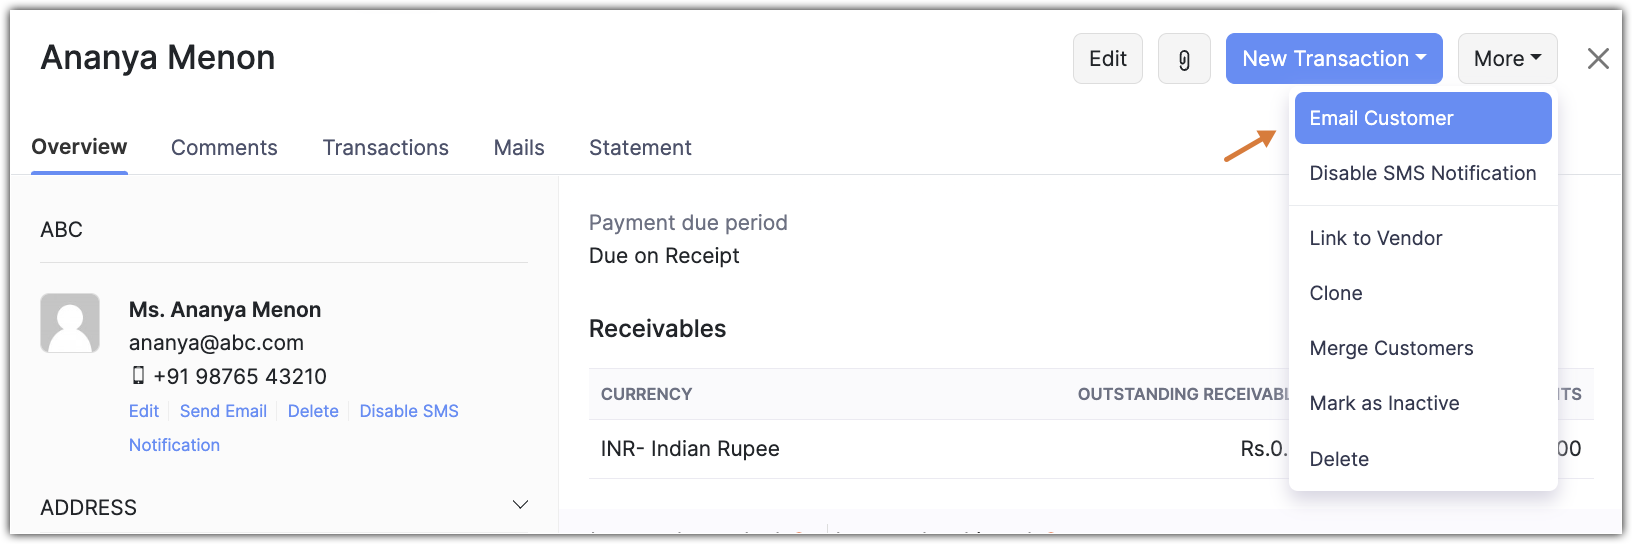
Task: Choose Delete in the More menu
Action: coord(1339,459)
